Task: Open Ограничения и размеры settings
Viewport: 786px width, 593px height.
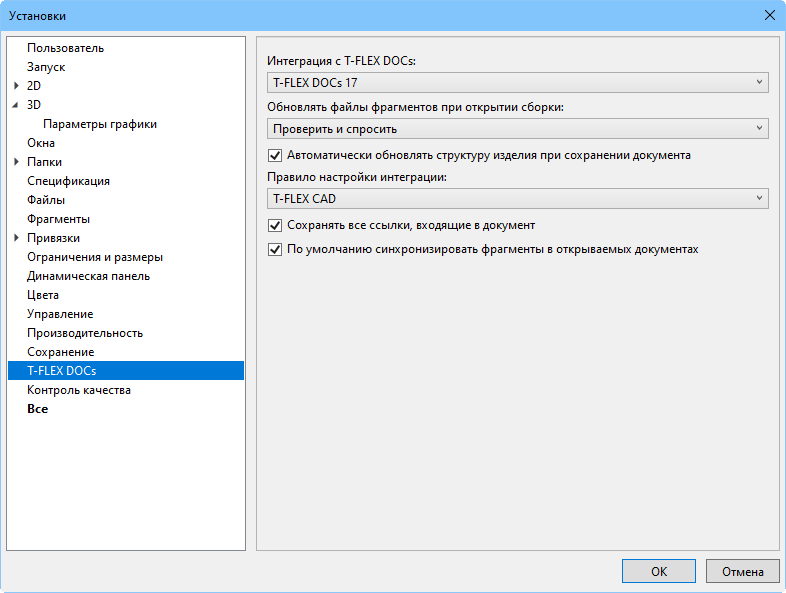Action: 95,257
